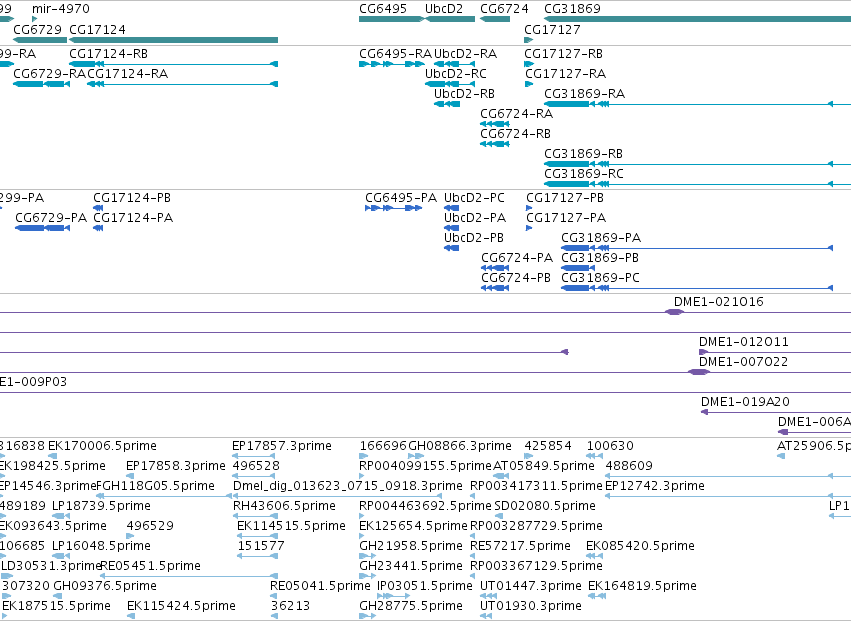Click the '100630' feature label
The width and height of the screenshot is (851, 621).
pos(610,446)
